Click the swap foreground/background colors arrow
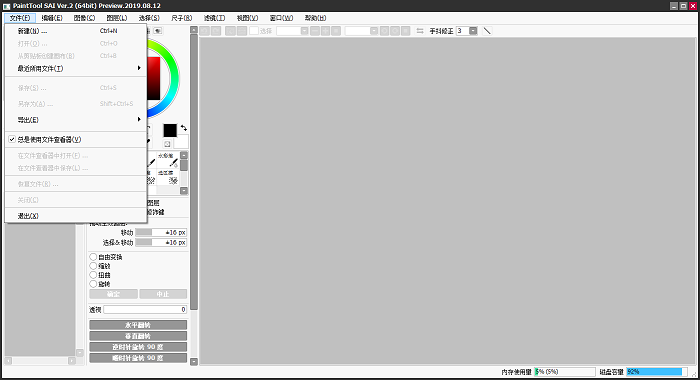Viewport: 700px width, 380px height. click(183, 128)
